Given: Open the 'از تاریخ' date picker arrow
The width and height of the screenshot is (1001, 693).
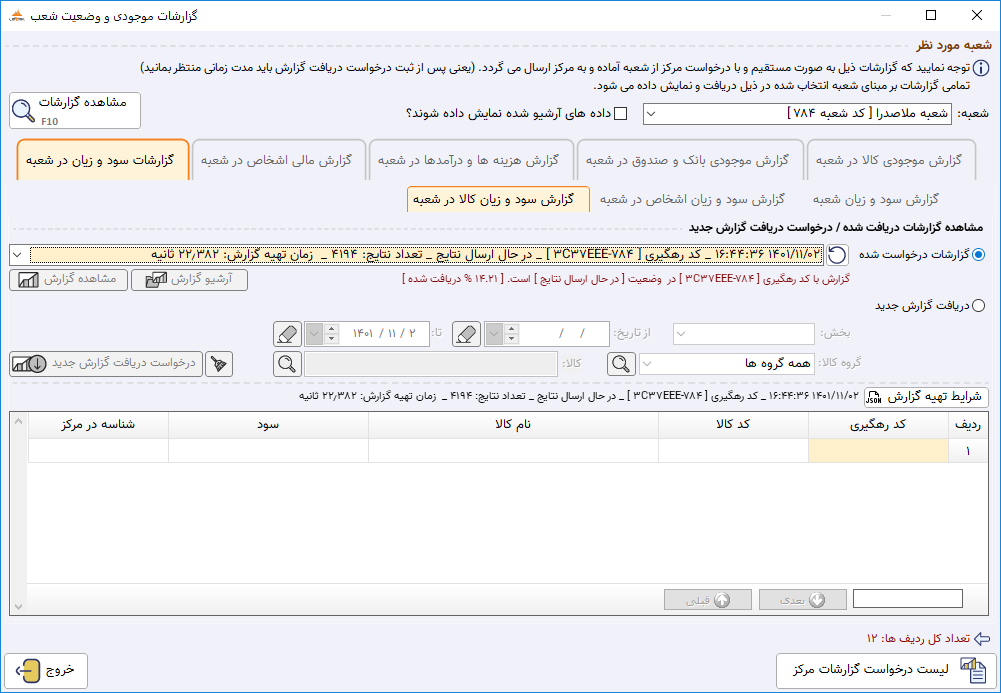Looking at the screenshot, I should pos(493,334).
